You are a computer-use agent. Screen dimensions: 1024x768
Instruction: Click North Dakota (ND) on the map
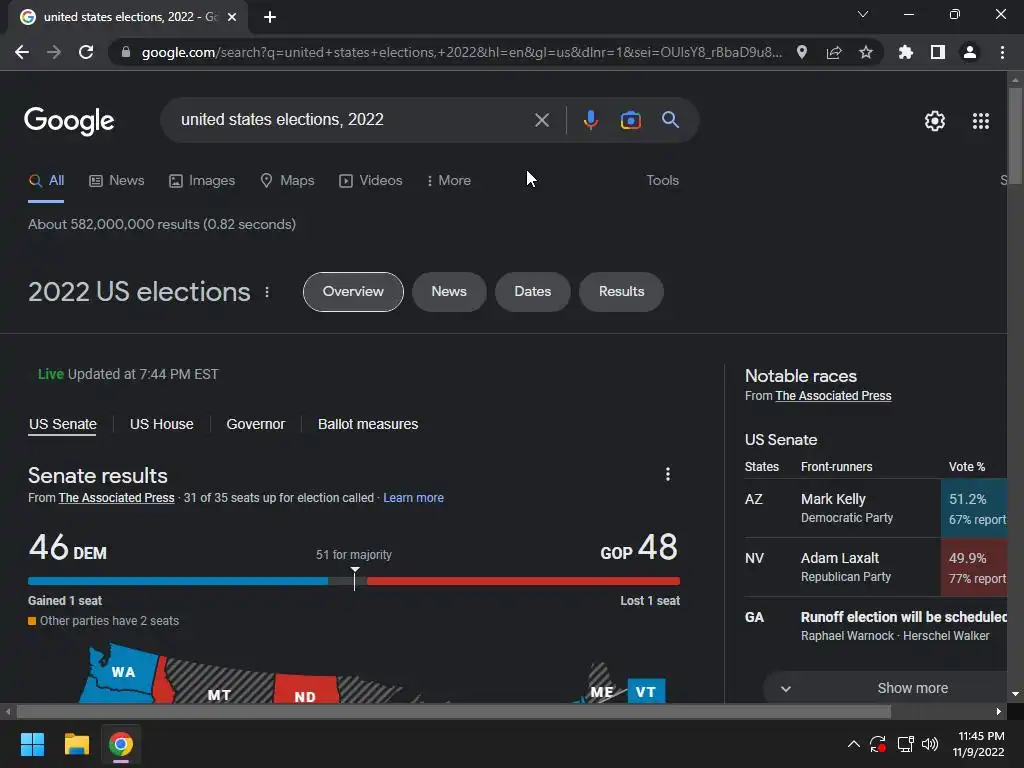point(305,690)
